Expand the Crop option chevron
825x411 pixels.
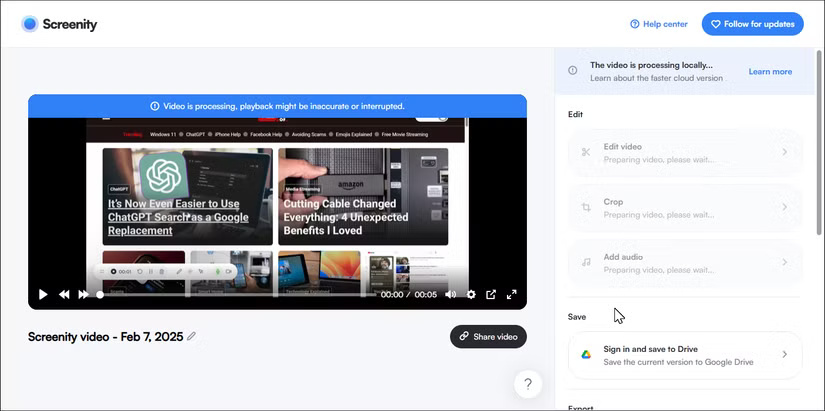pos(784,207)
